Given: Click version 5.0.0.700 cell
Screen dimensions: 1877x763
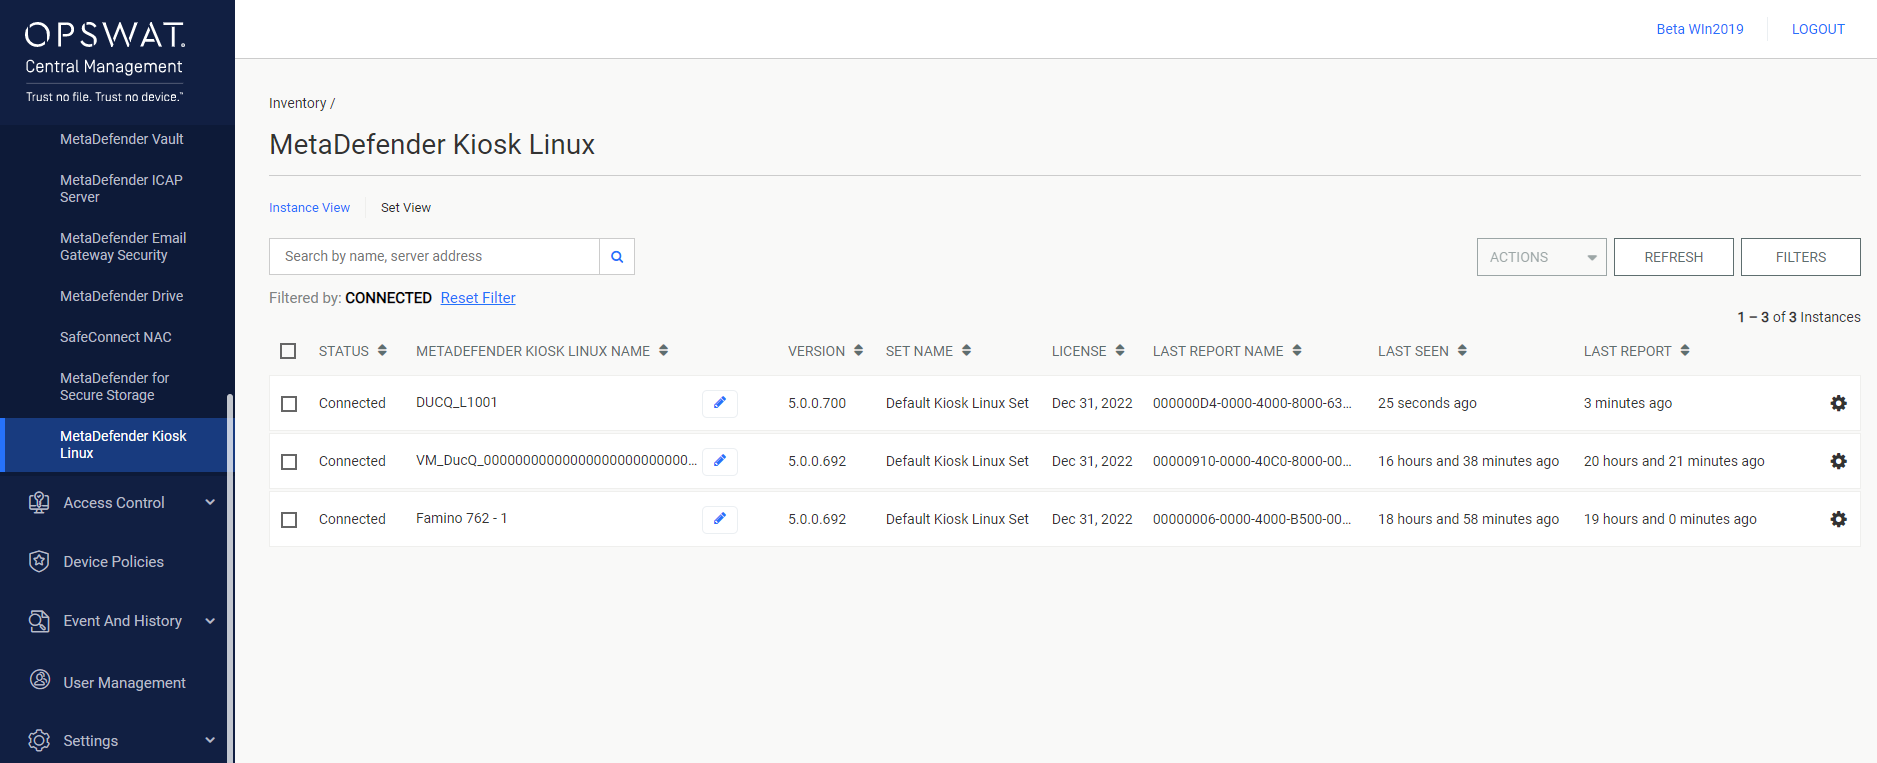Looking at the screenshot, I should coord(817,403).
